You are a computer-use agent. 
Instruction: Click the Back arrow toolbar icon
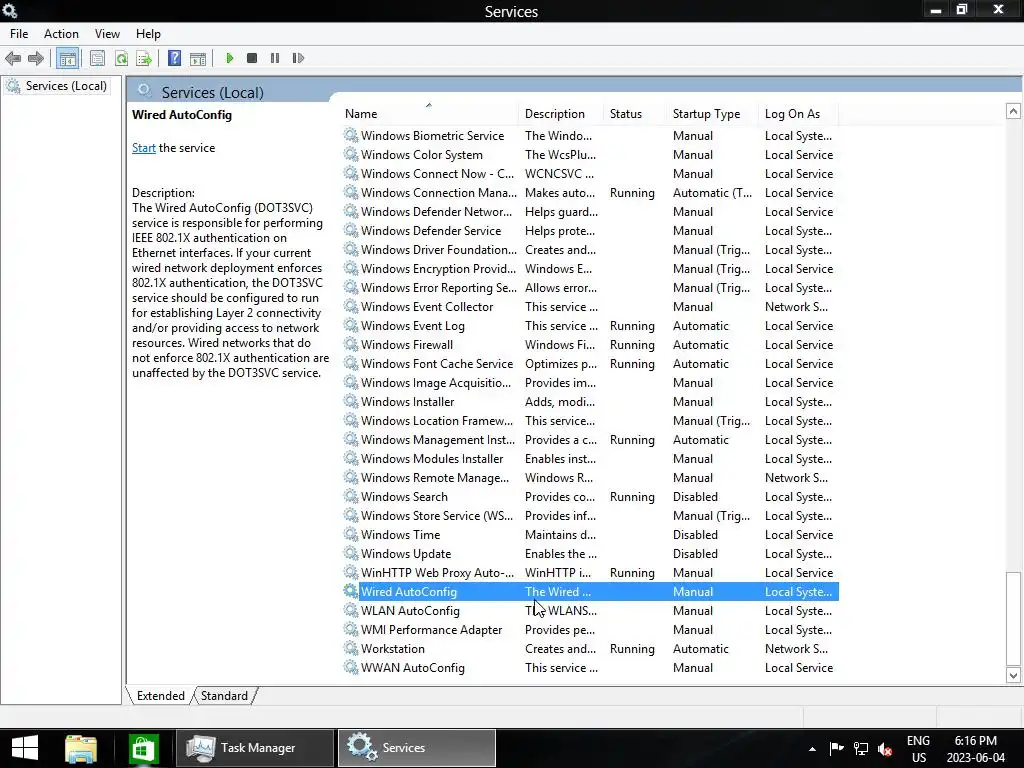[13, 58]
